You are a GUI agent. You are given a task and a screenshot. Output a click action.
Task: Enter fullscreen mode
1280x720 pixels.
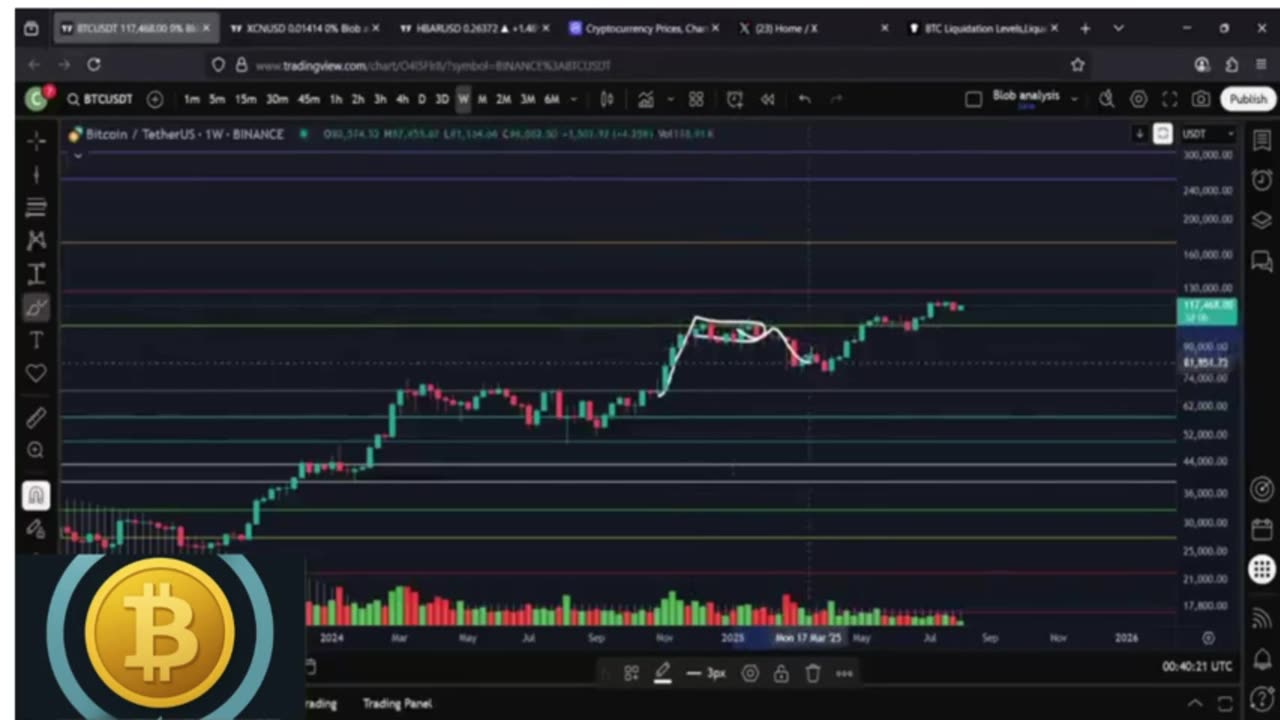pyautogui.click(x=1170, y=99)
